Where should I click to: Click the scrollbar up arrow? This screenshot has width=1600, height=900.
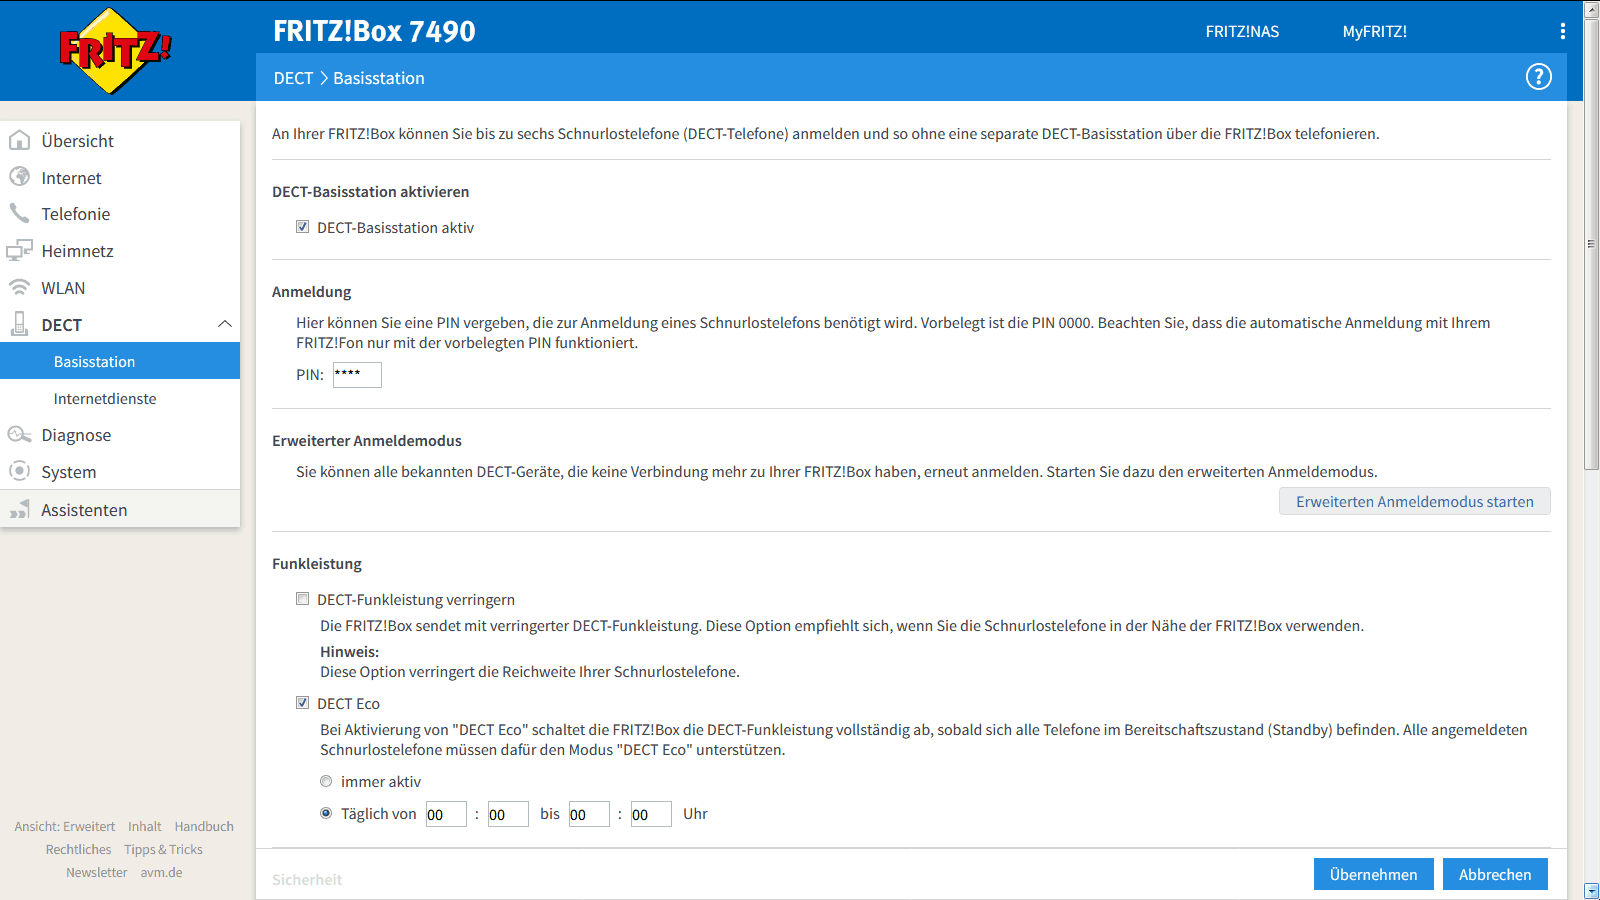coord(1591,9)
